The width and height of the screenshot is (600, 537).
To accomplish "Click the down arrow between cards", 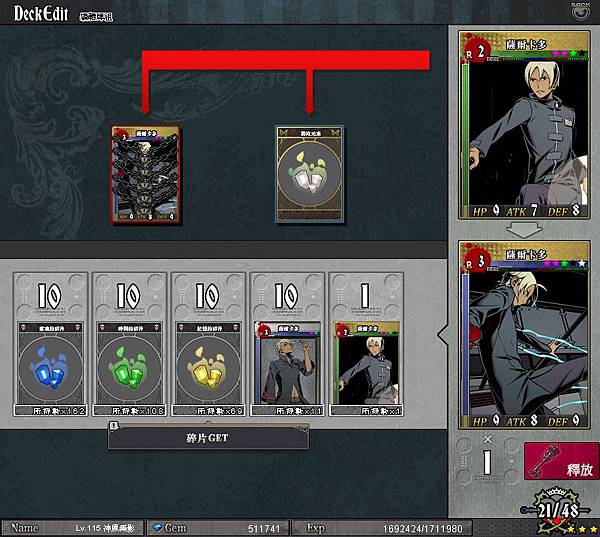I will coord(524,230).
